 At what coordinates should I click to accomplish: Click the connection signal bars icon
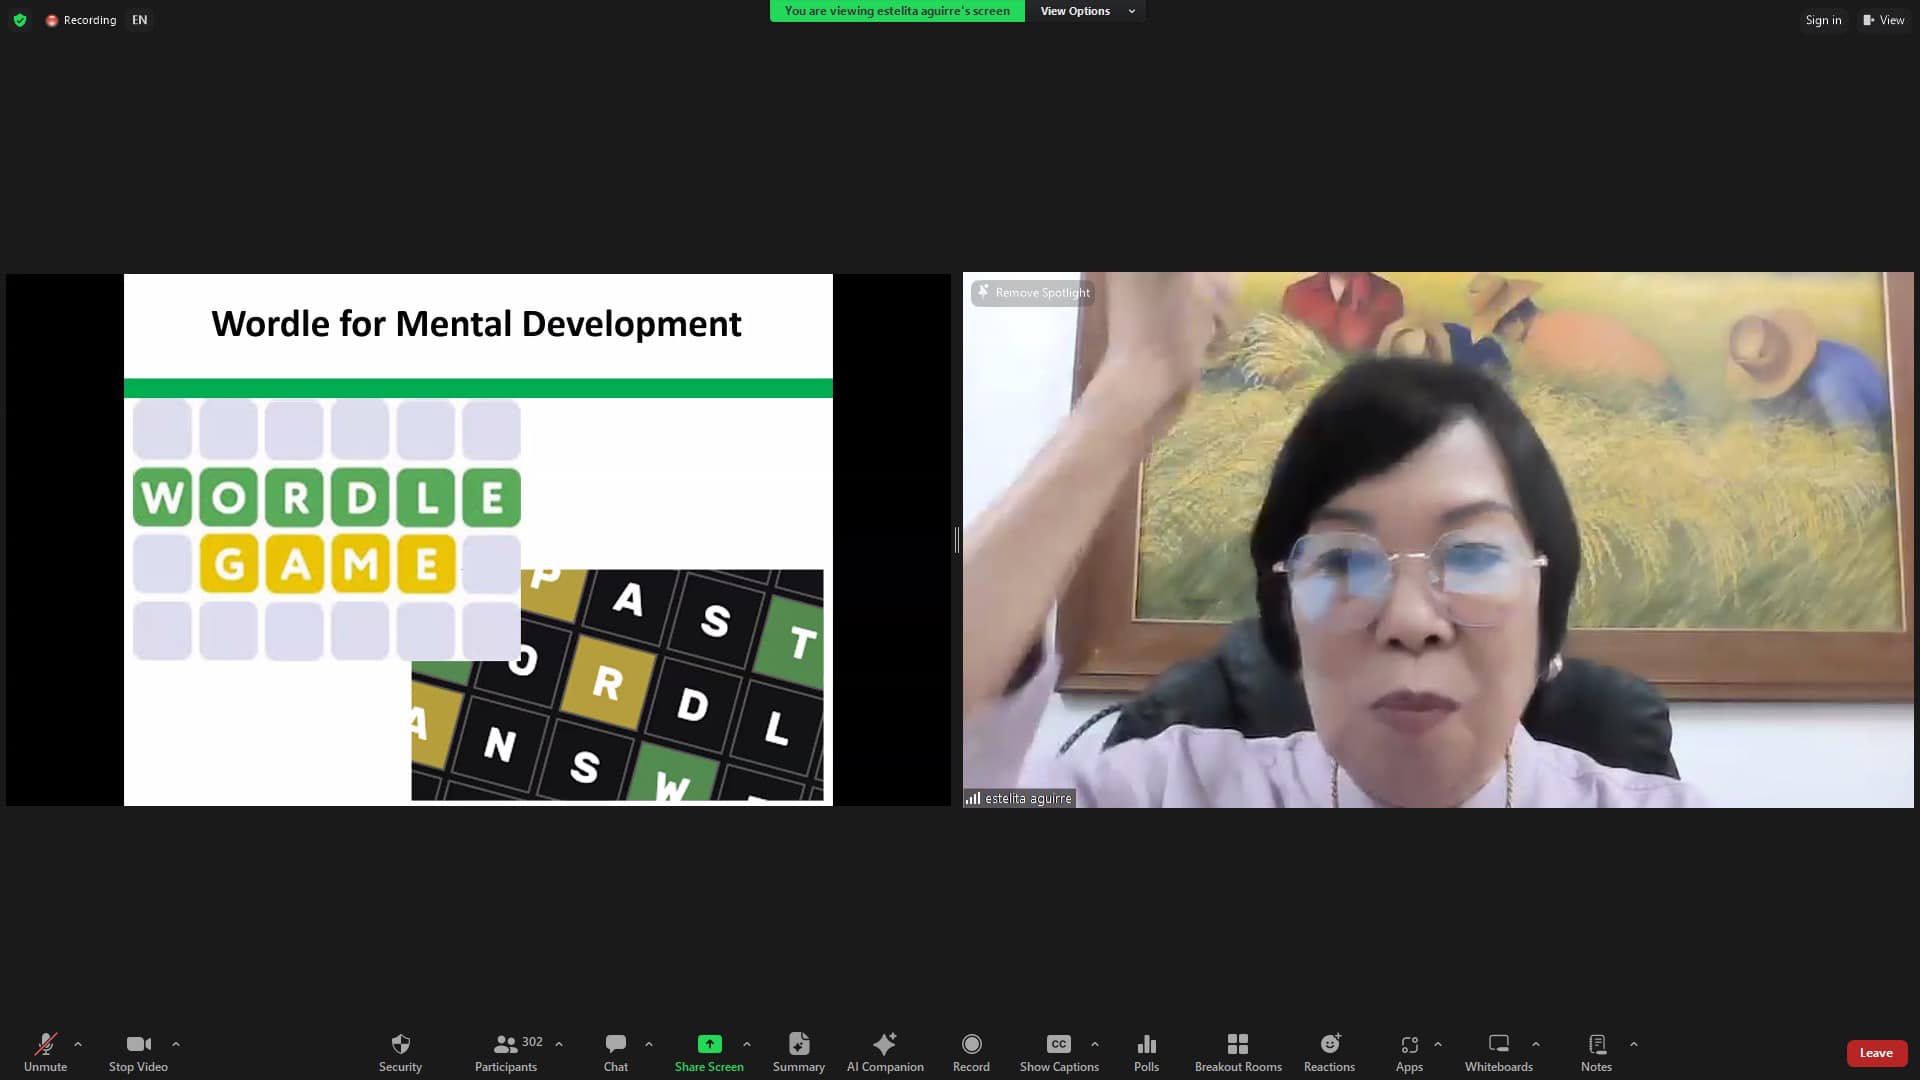coord(972,798)
